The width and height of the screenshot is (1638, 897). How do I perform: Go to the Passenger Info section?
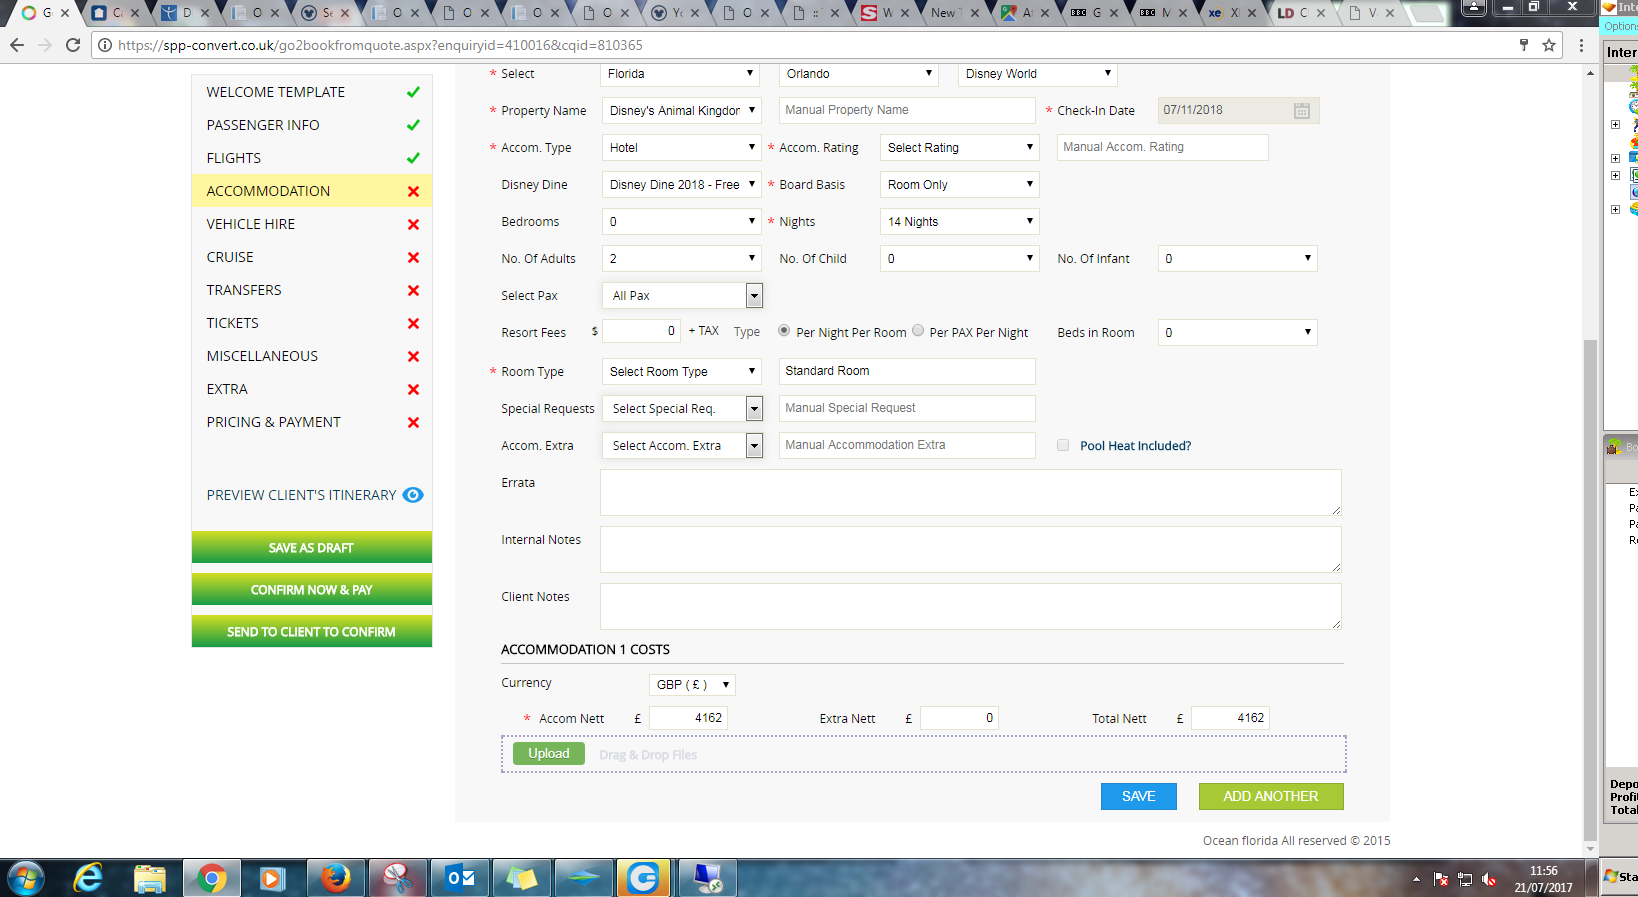(312, 125)
